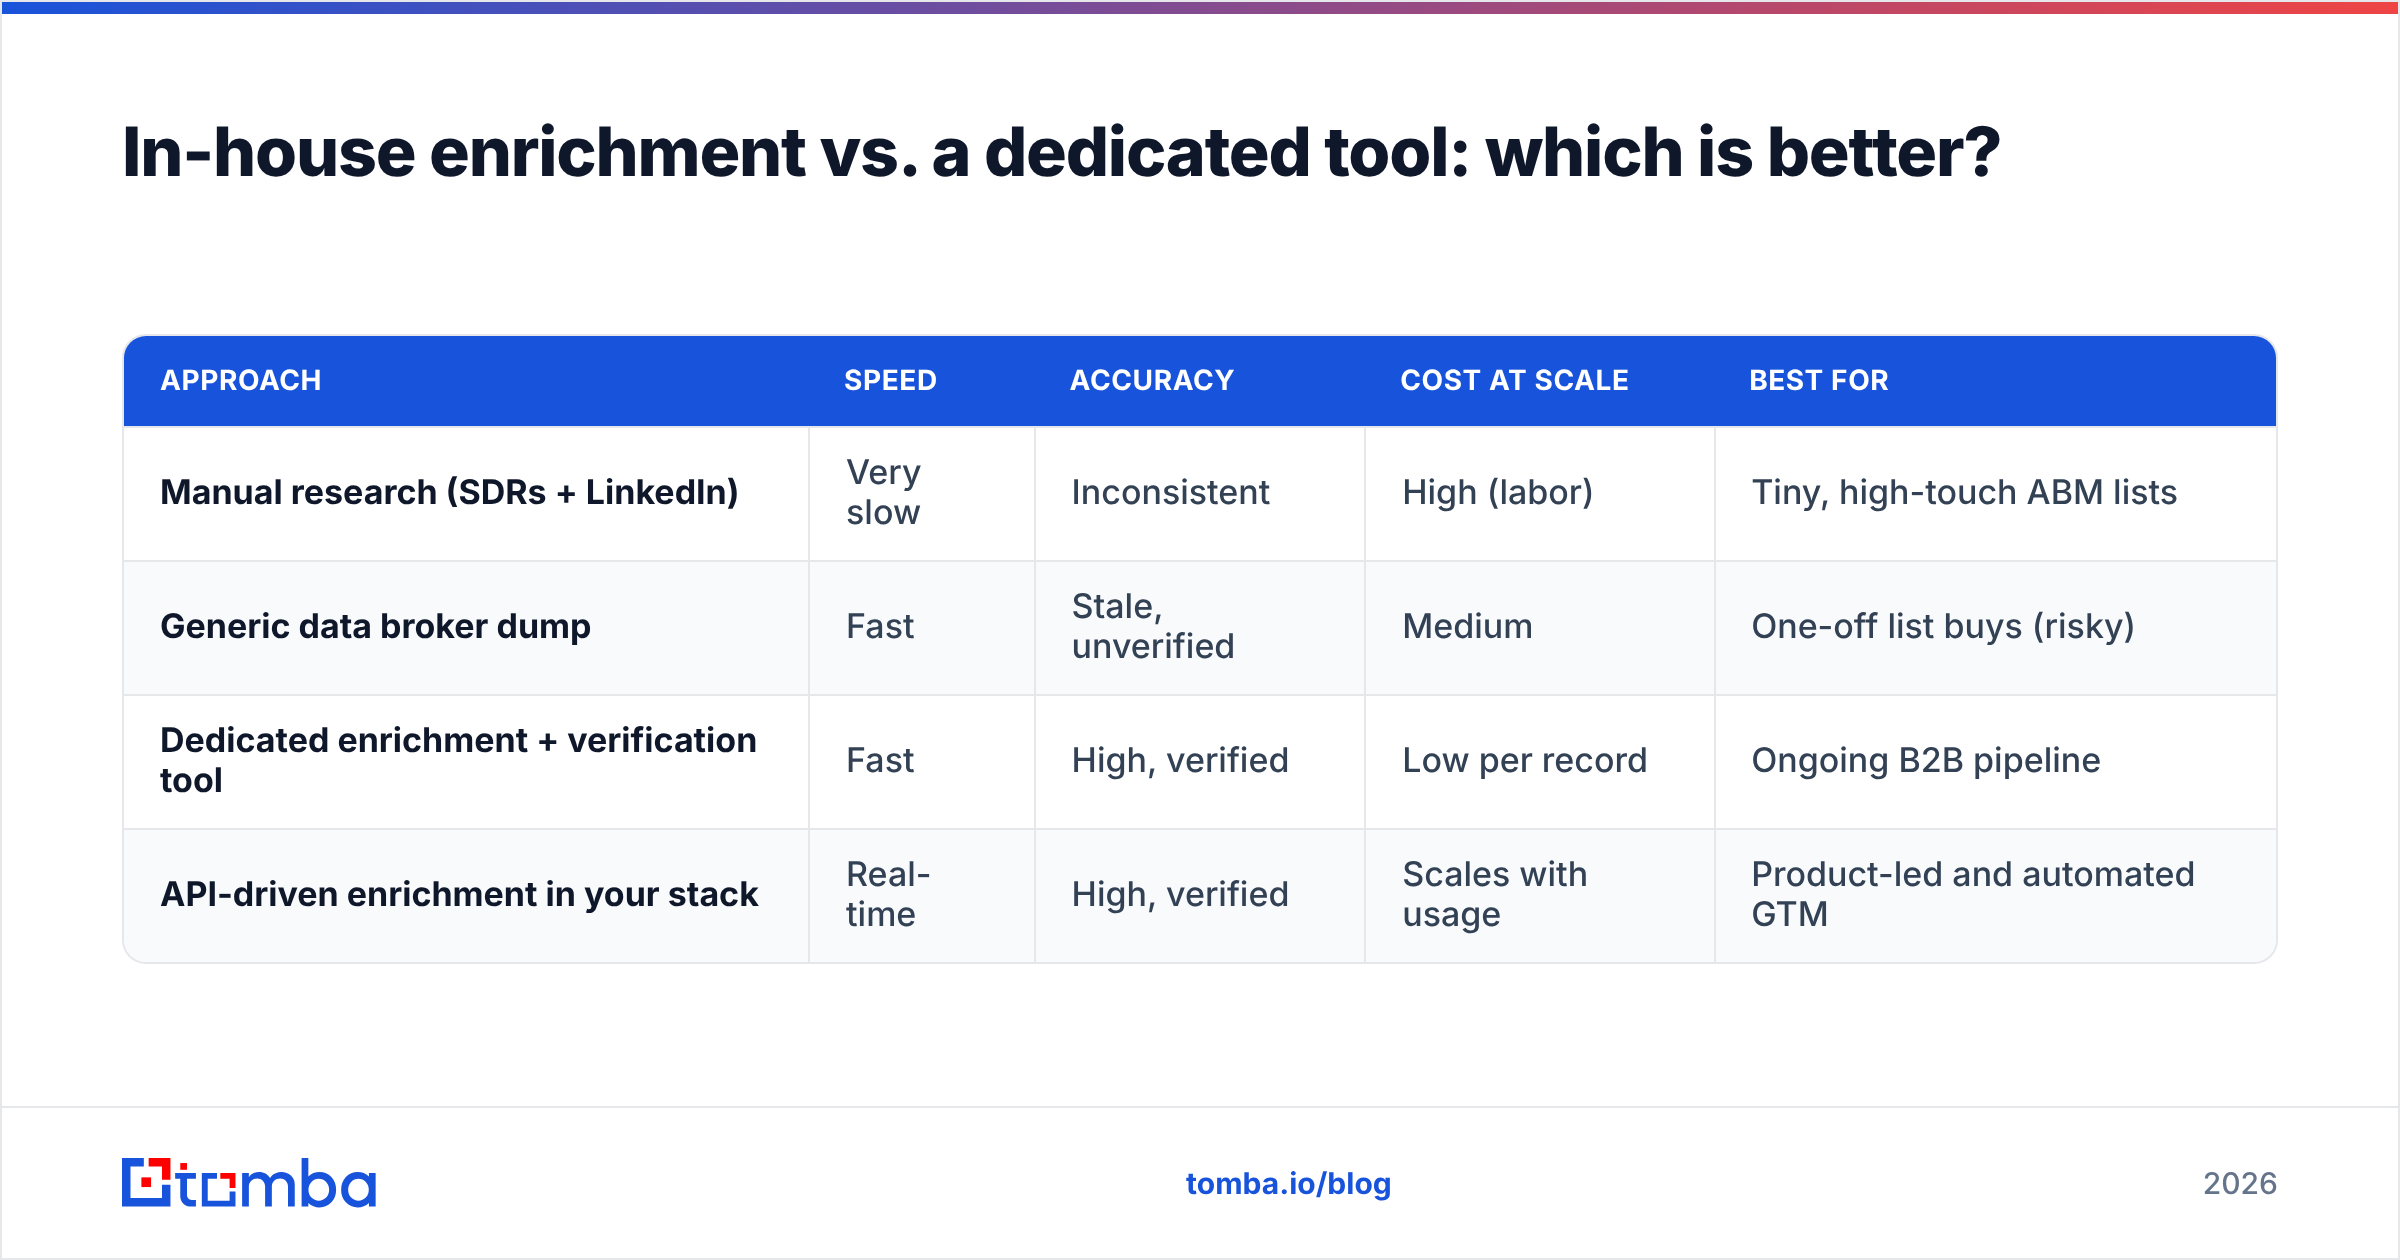Click the tomba logo
The height and width of the screenshot is (1260, 2400).
click(x=249, y=1183)
